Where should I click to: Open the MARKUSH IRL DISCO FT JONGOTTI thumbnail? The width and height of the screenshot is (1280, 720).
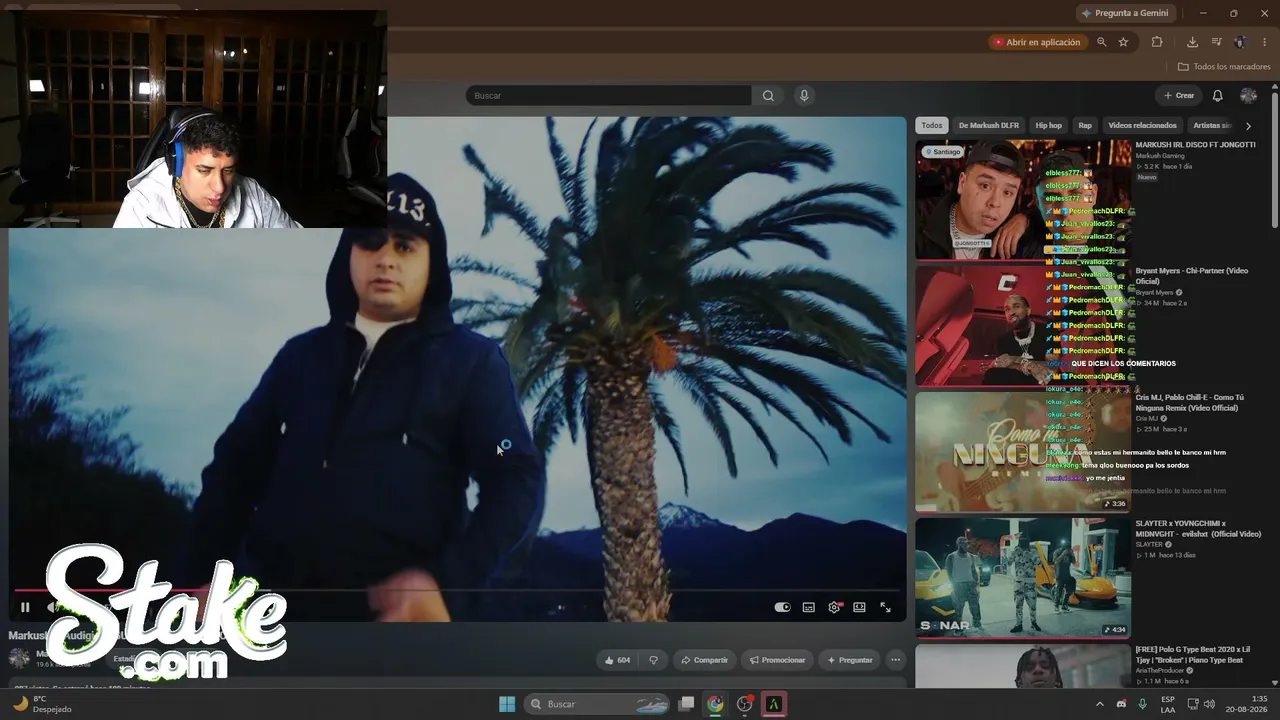click(1023, 200)
